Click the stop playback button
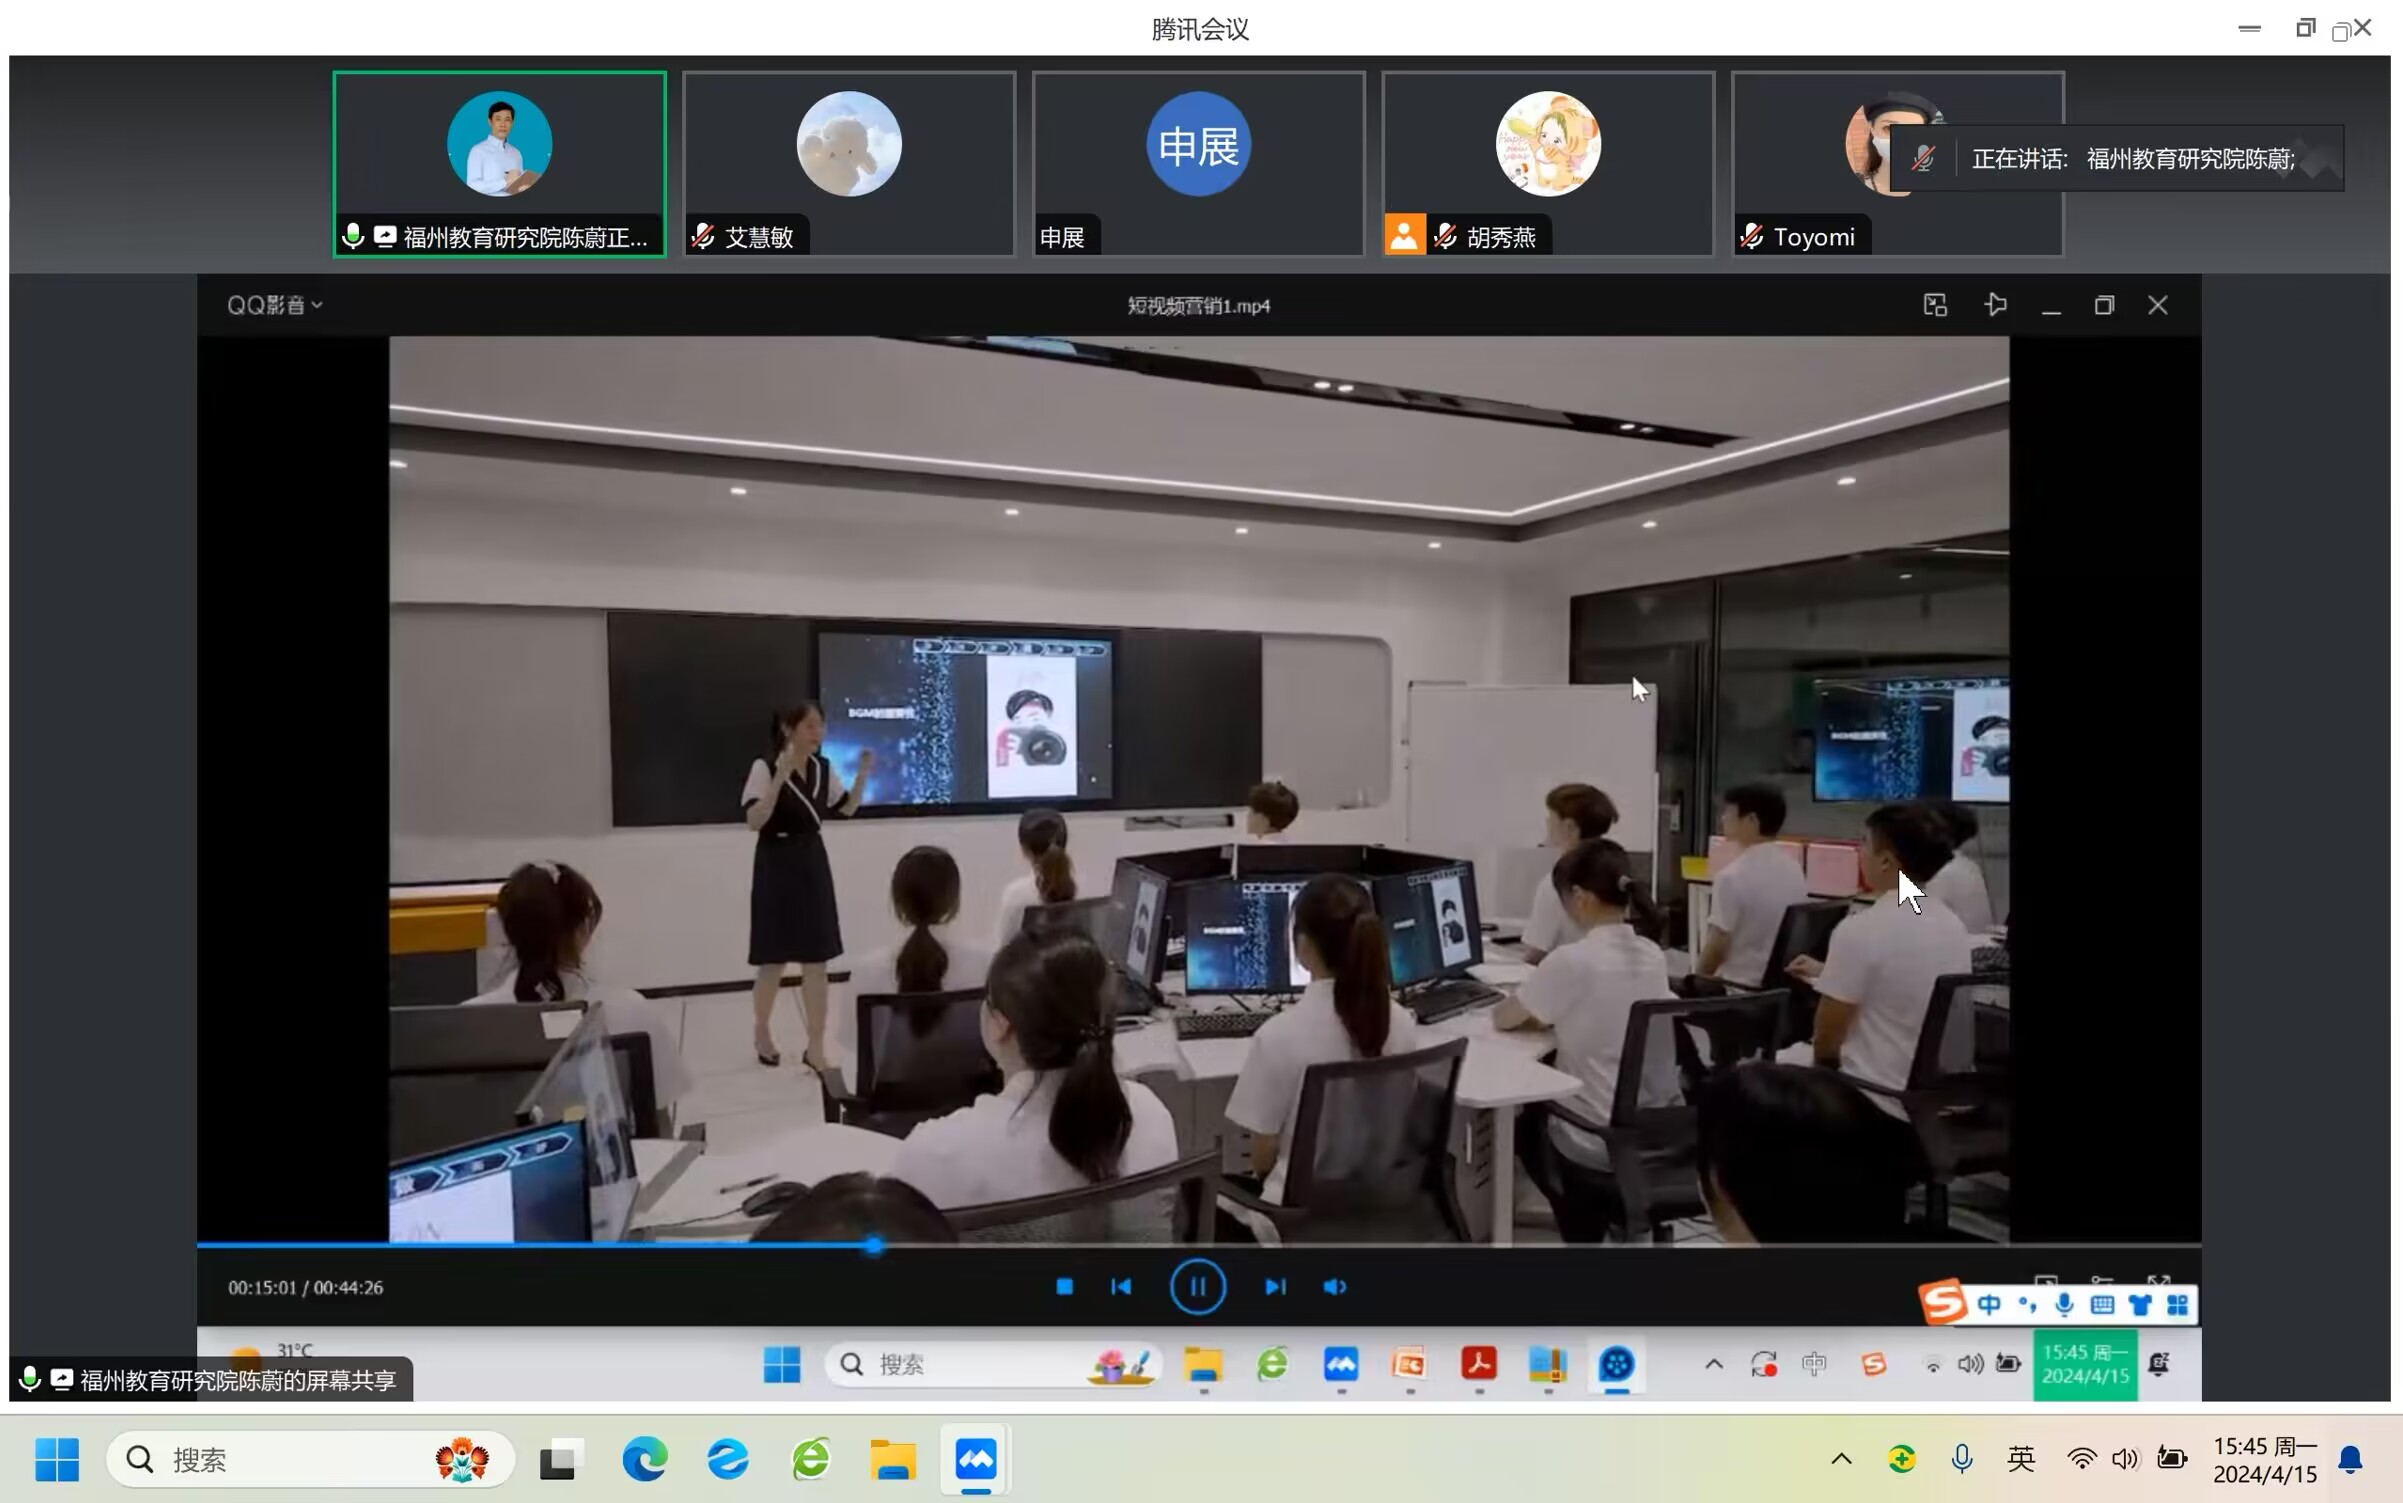The height and width of the screenshot is (1503, 2403). 1064,1287
